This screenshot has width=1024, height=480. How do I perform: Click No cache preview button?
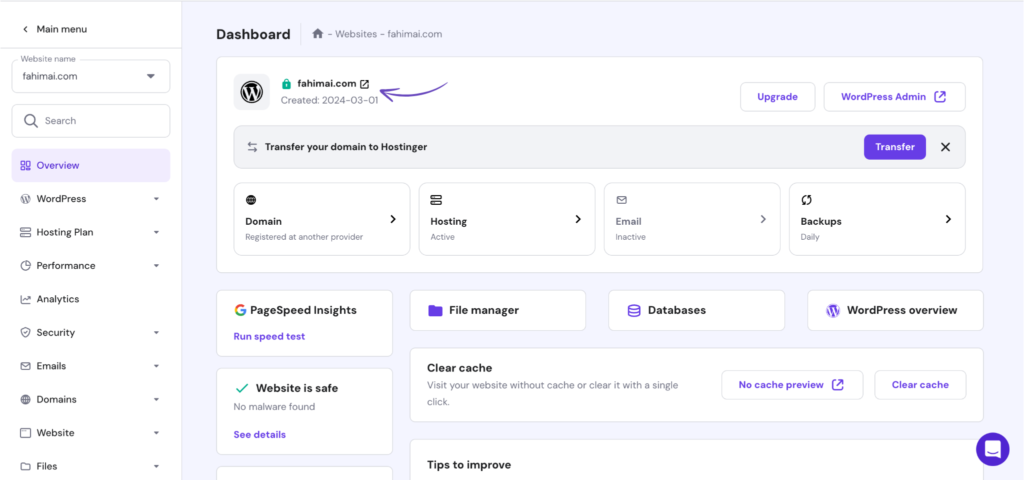[792, 385]
